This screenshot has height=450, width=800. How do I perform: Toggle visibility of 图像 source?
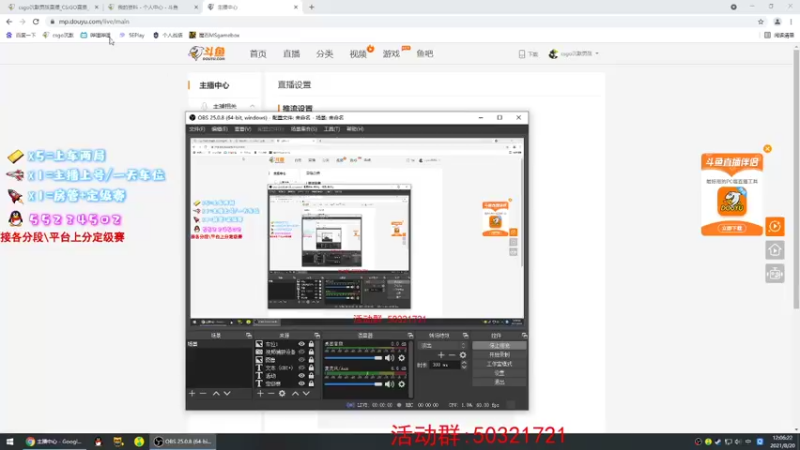[x=302, y=360]
